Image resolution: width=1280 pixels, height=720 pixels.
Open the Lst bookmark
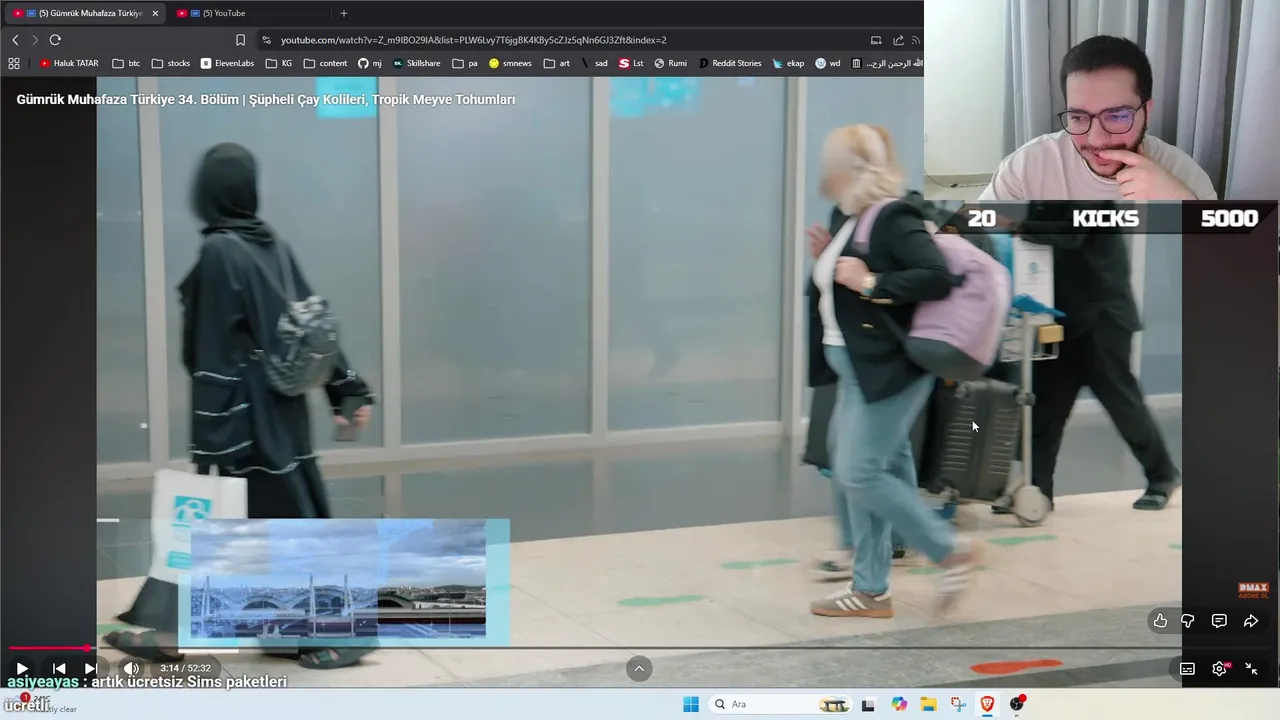click(x=631, y=63)
